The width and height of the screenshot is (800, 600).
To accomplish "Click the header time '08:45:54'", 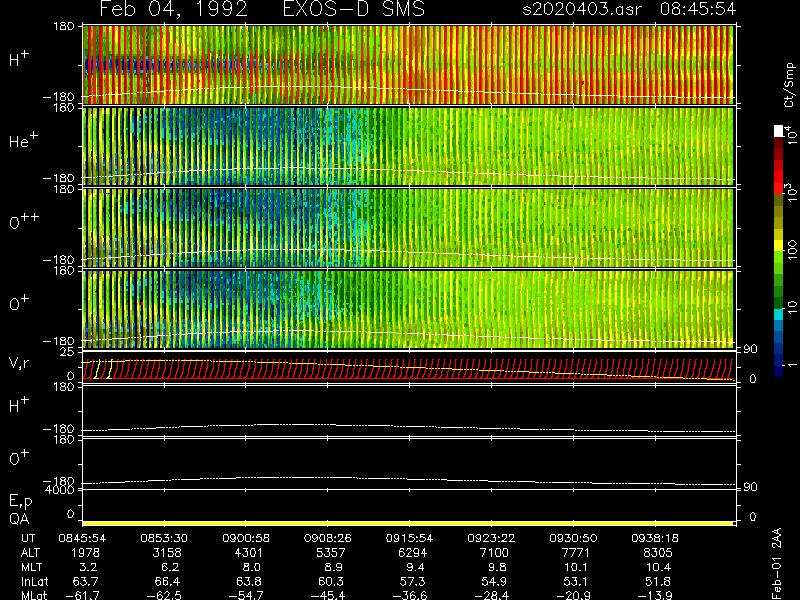I will click(698, 9).
